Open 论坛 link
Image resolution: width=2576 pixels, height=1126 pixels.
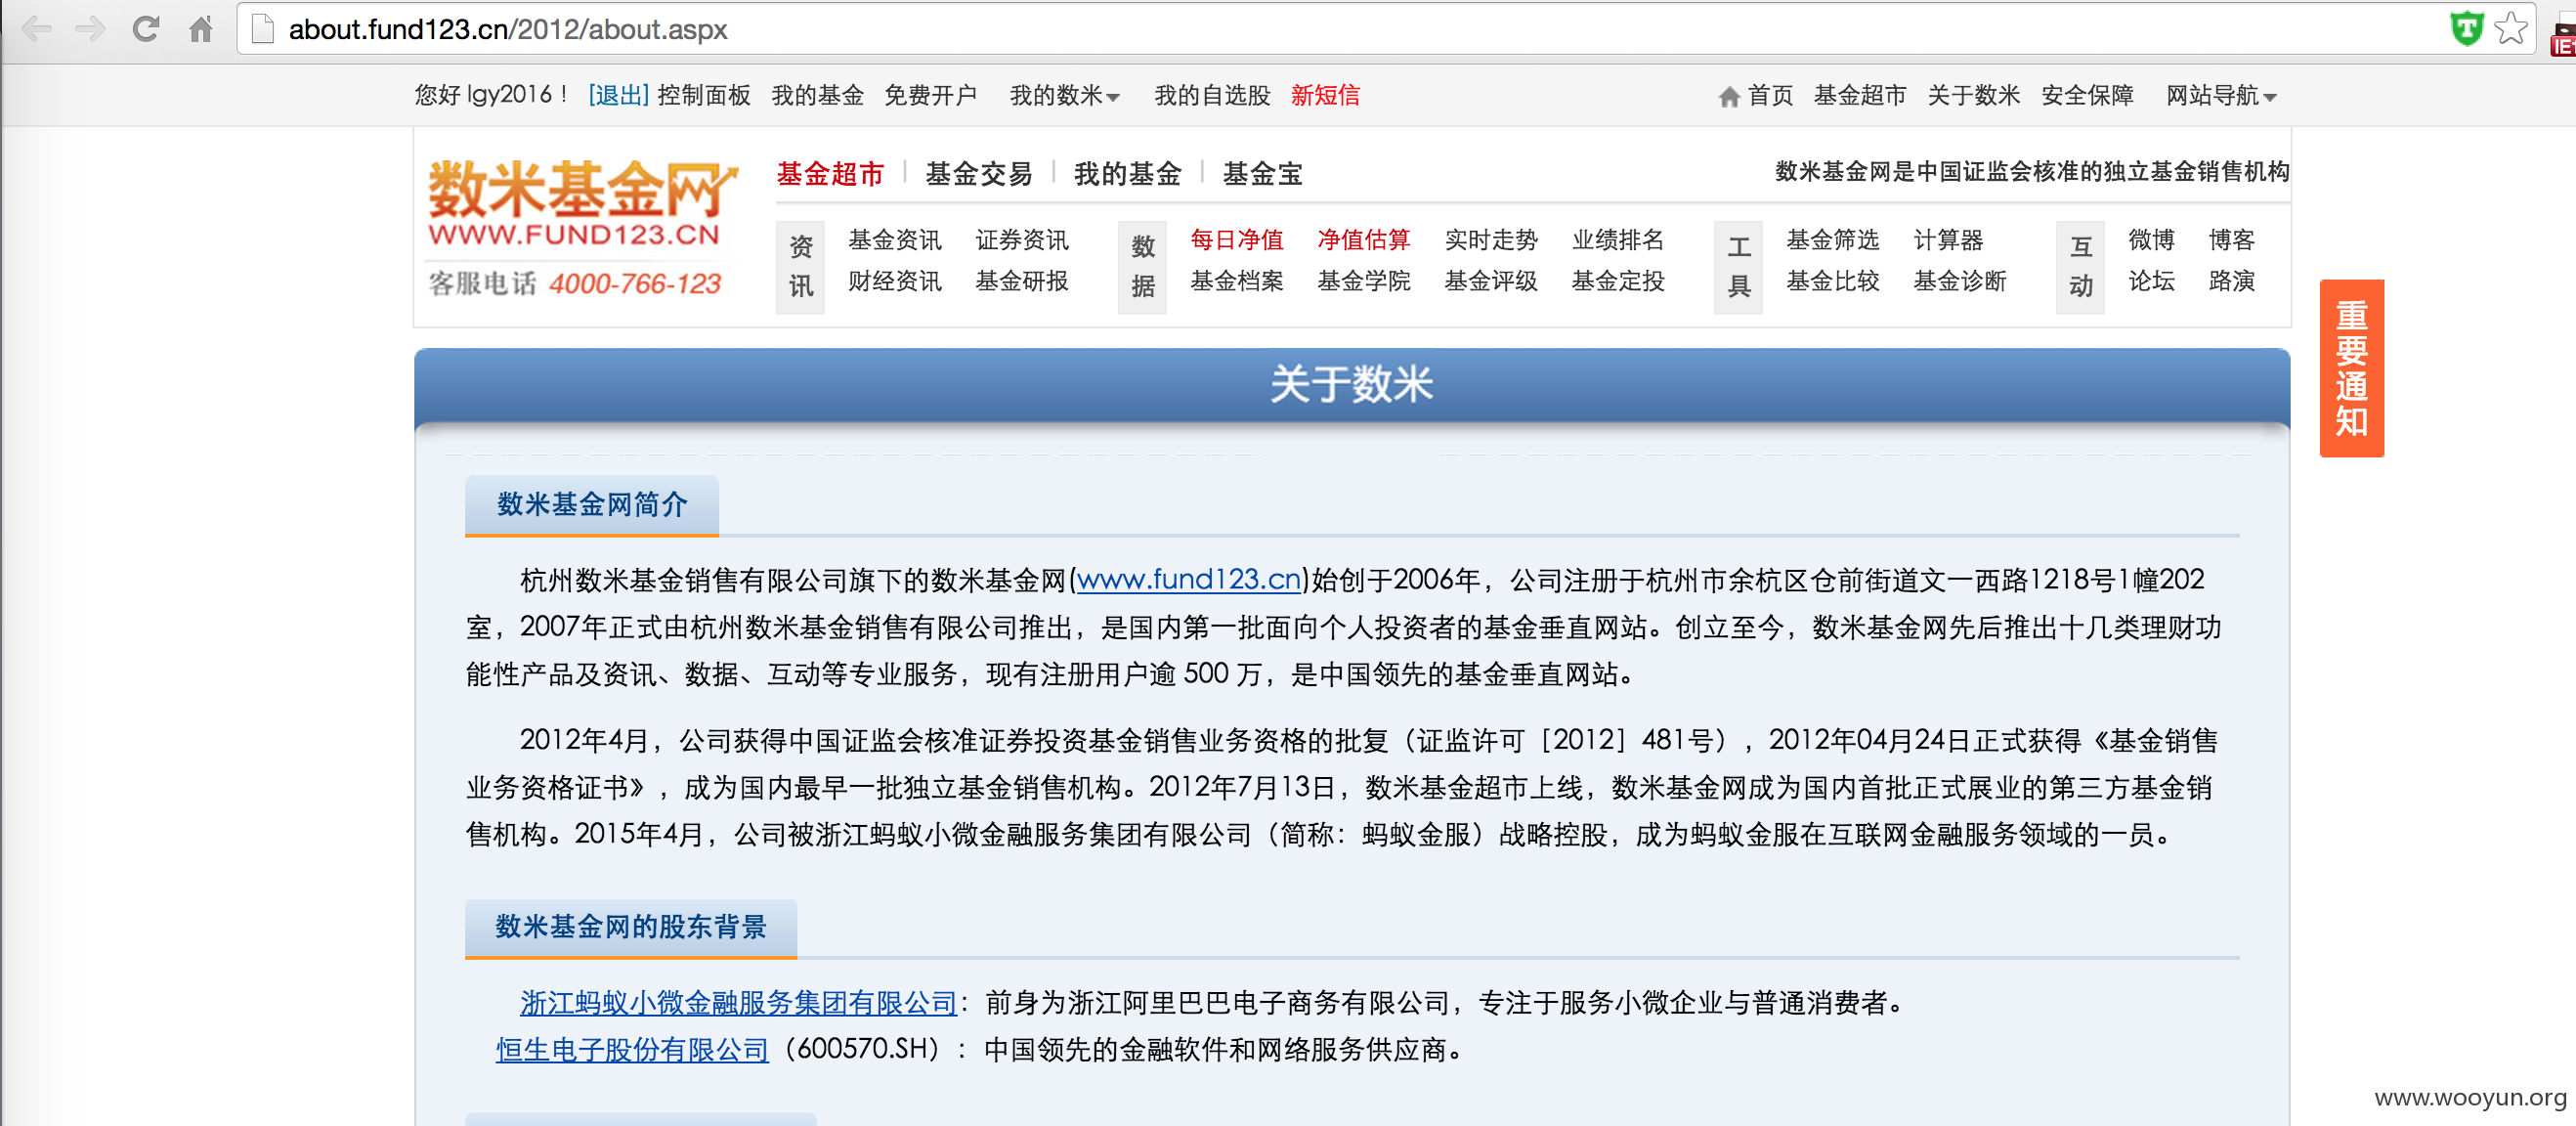click(2151, 281)
